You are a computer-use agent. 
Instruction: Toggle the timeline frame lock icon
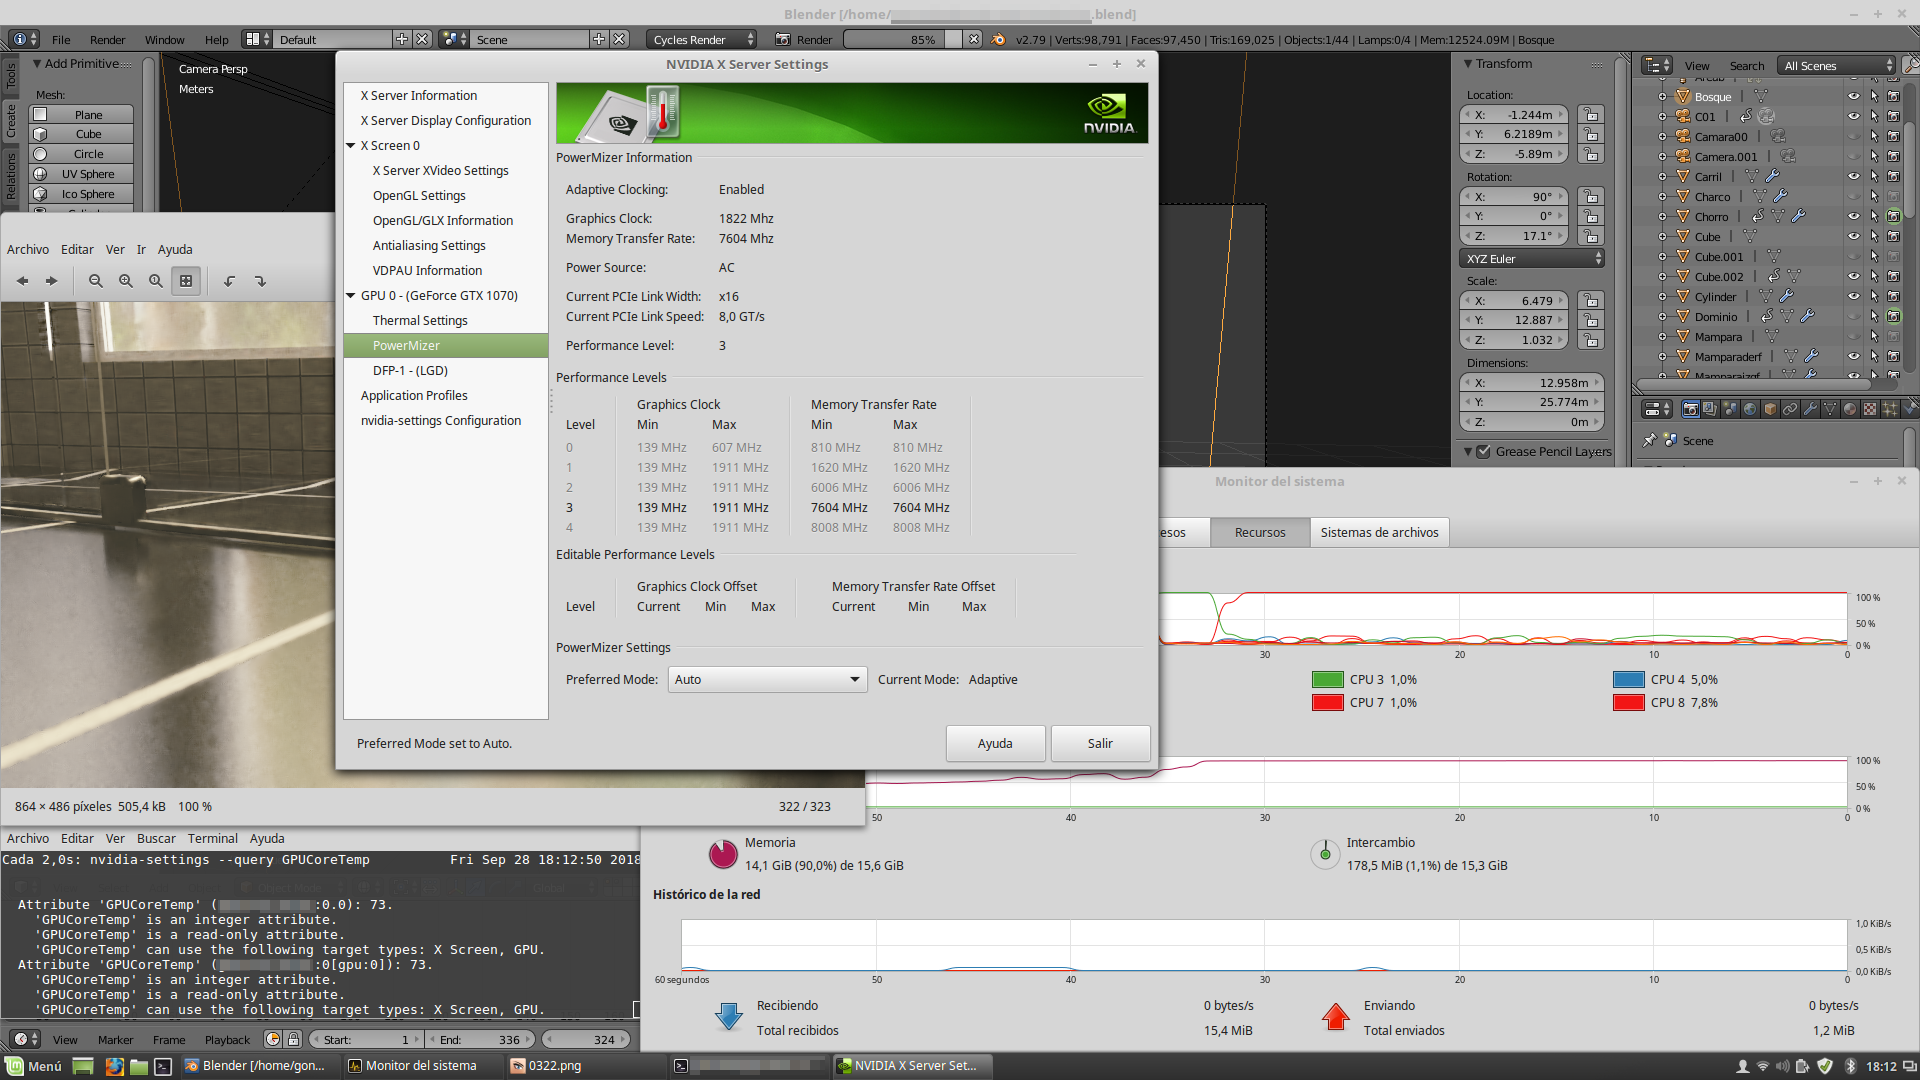tap(294, 1039)
